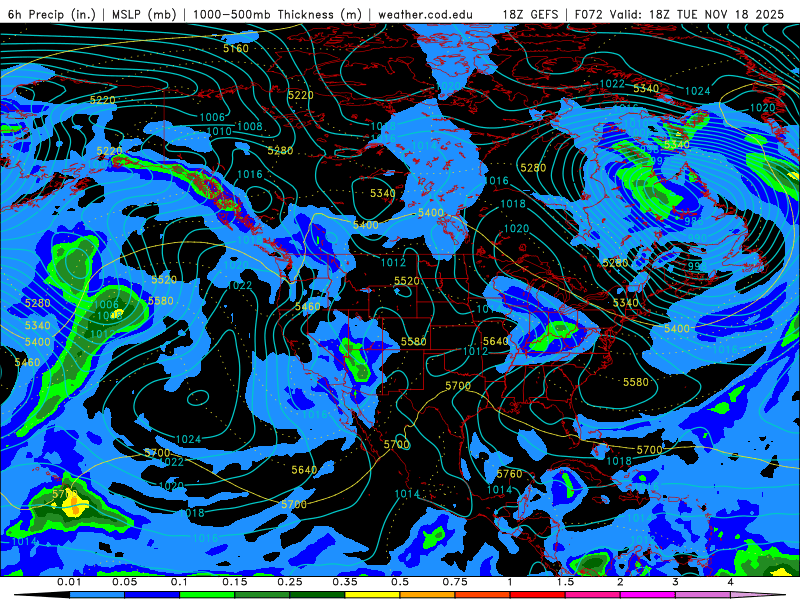800x600 pixels.
Task: Pick the dark orange 0.75–1 legend swatch
Action: tap(483, 595)
